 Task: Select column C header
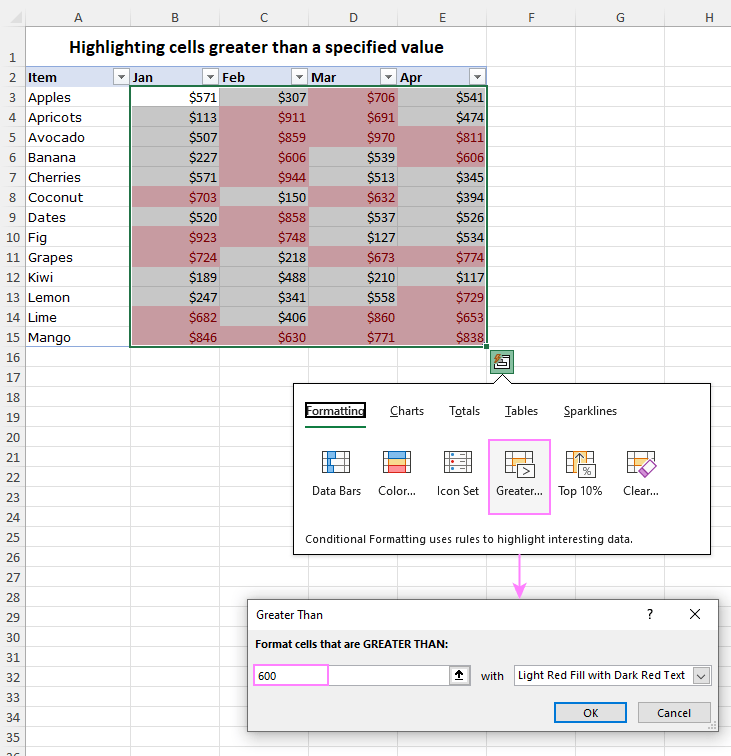[x=264, y=18]
